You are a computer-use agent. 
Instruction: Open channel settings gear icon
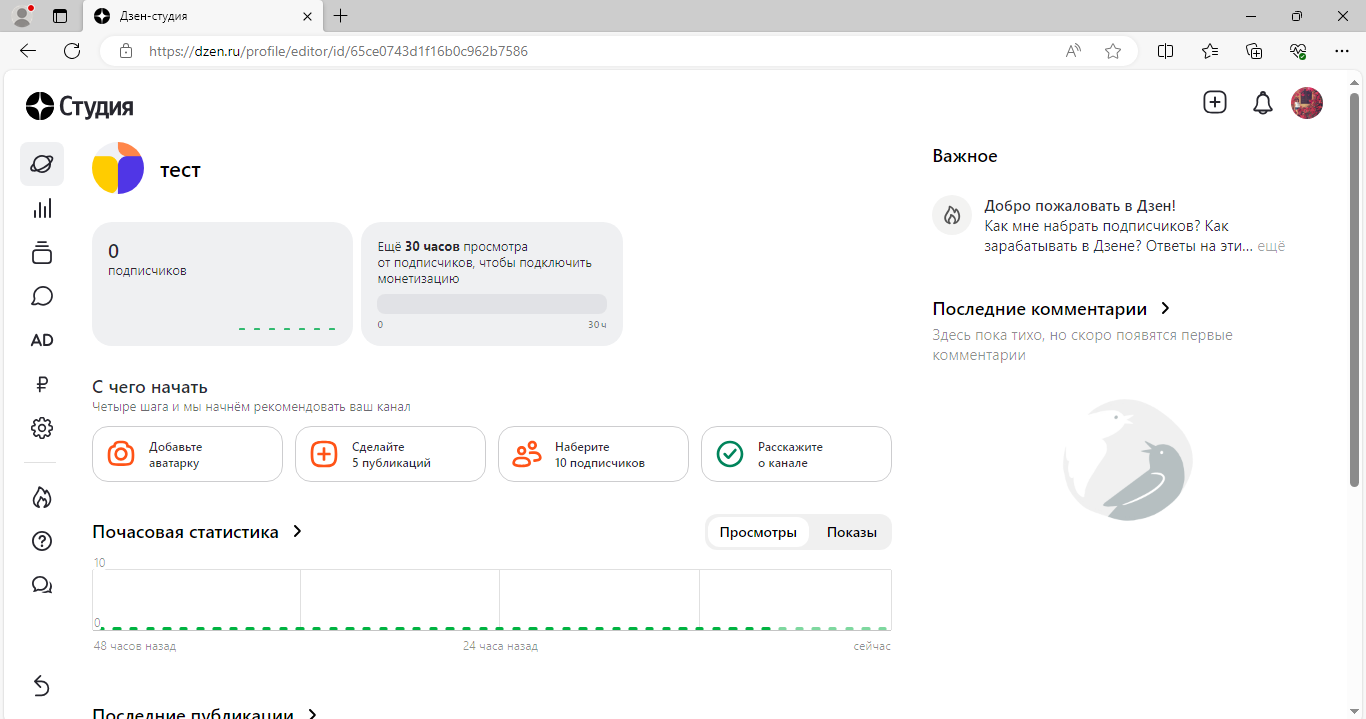point(42,428)
